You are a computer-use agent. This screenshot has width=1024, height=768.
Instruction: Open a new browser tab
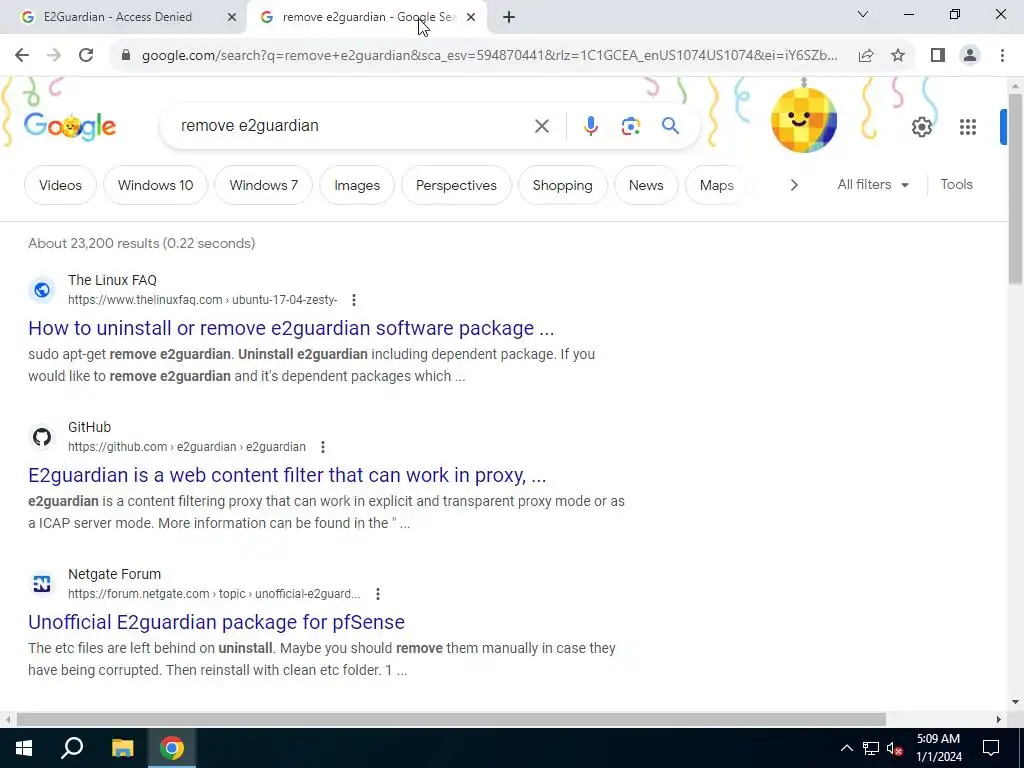509,17
